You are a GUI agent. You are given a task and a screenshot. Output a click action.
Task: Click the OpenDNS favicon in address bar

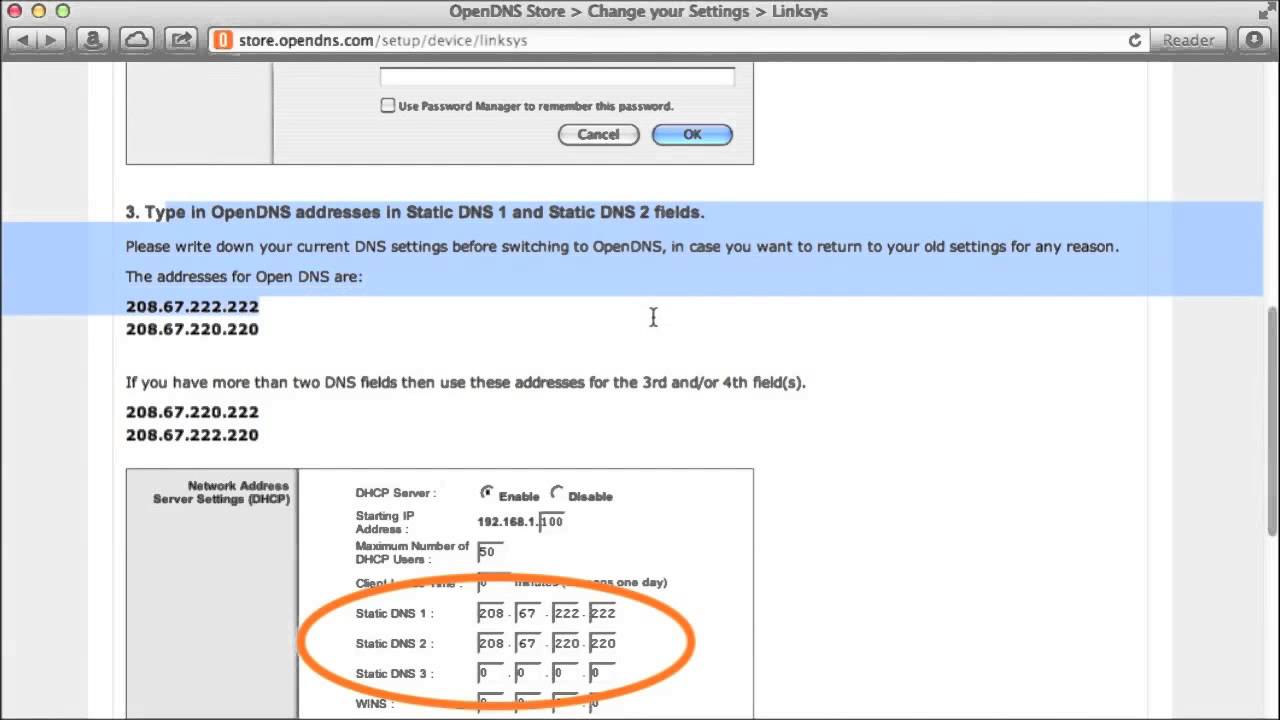coord(223,40)
